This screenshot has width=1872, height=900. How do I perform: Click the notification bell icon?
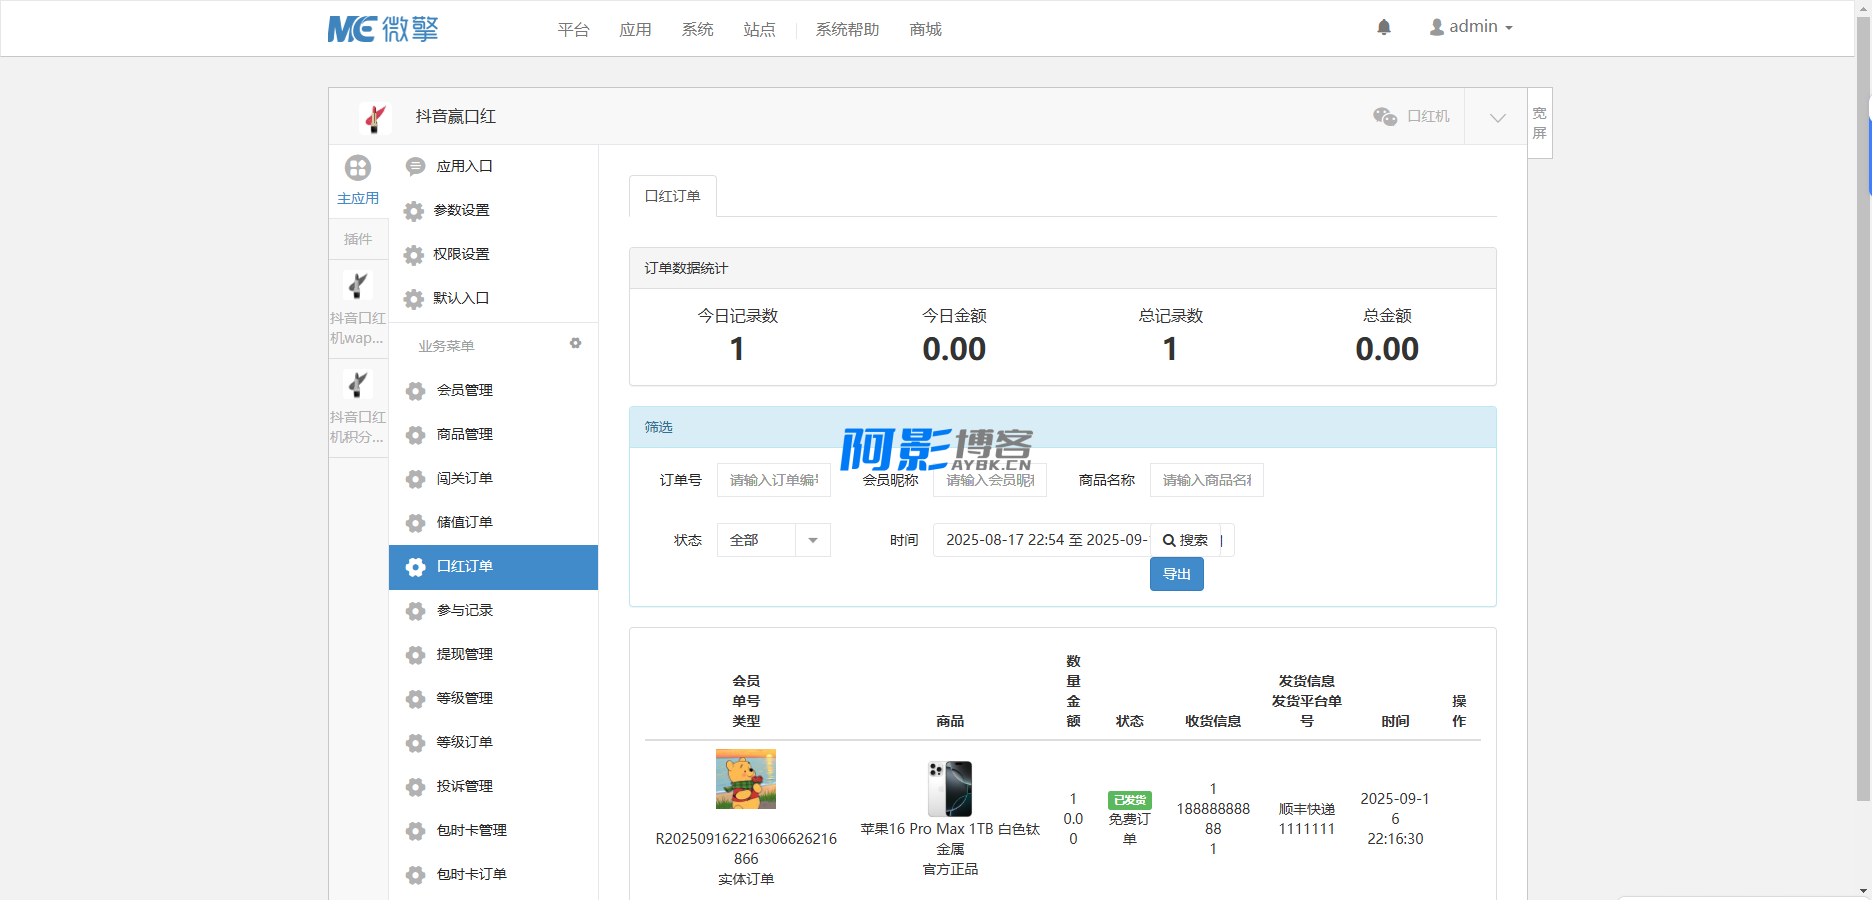click(x=1384, y=27)
